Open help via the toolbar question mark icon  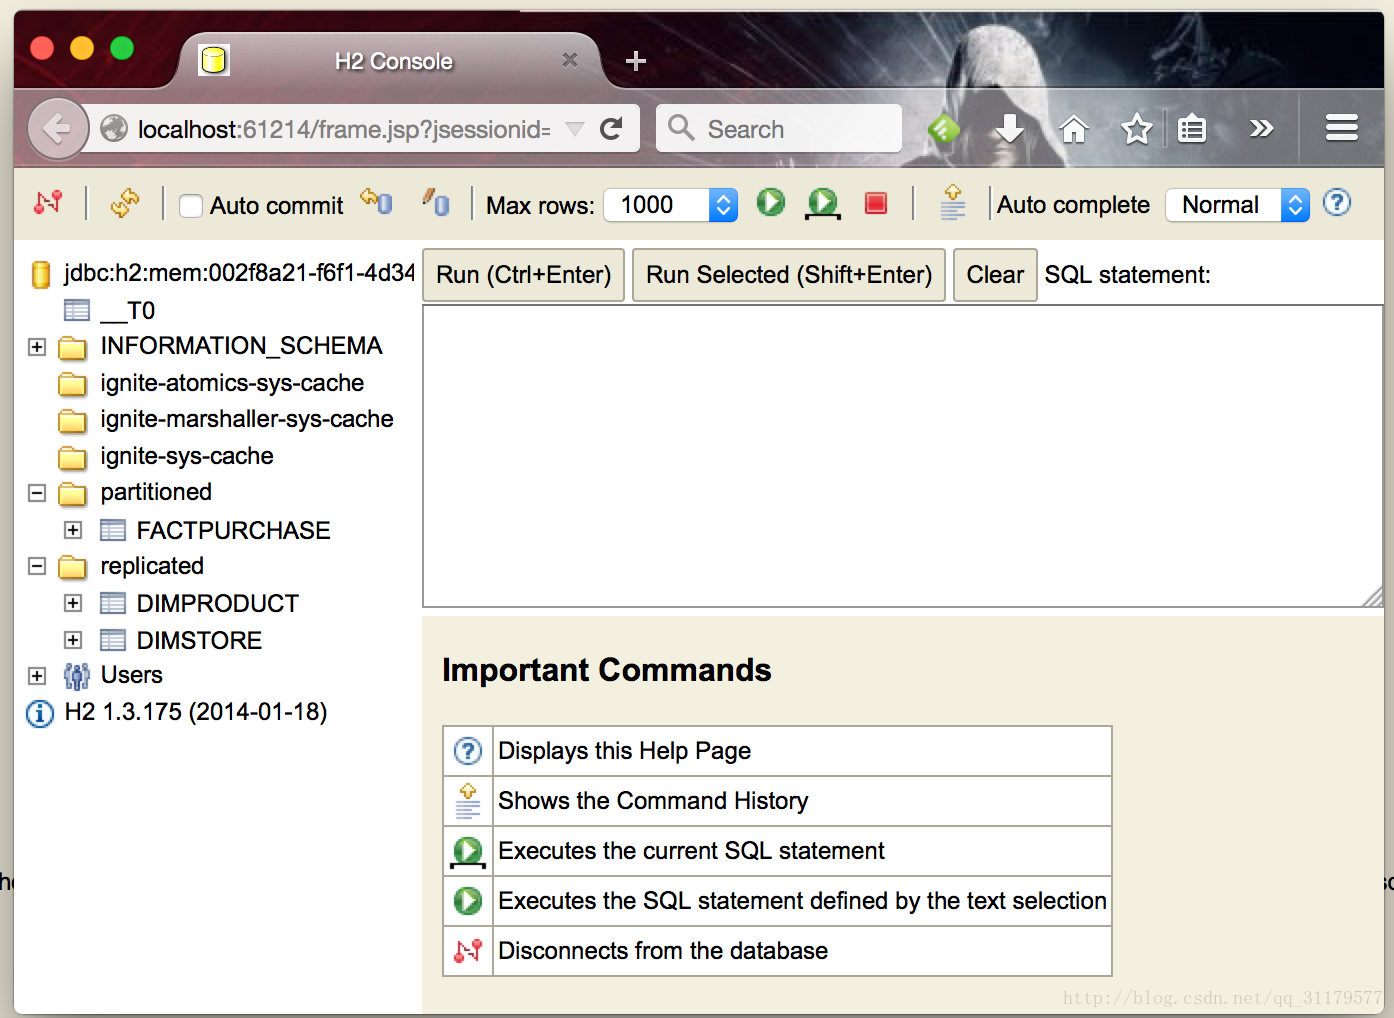pyautogui.click(x=1336, y=203)
